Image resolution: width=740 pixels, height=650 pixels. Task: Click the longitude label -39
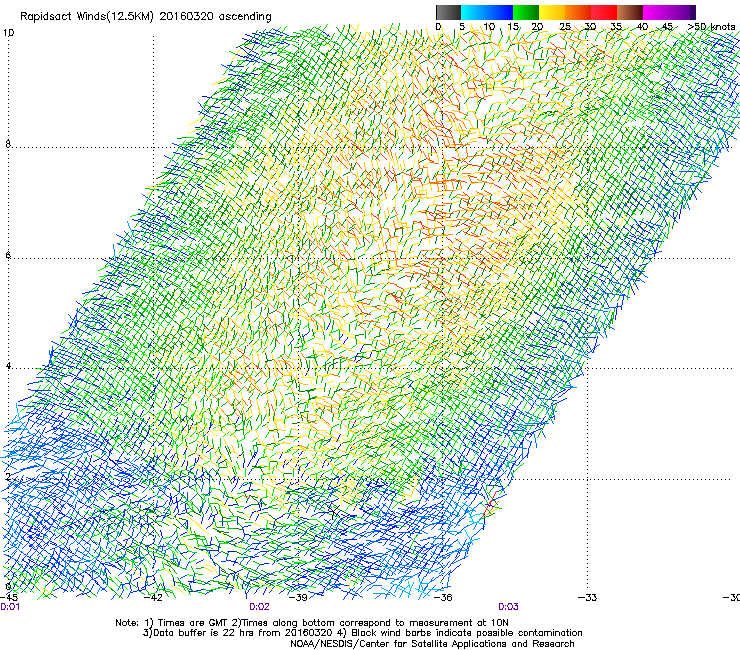(298, 598)
